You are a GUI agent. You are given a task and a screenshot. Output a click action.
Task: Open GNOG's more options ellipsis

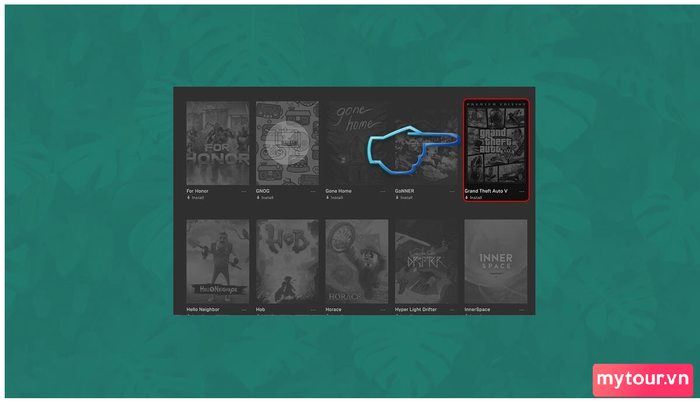(x=313, y=191)
